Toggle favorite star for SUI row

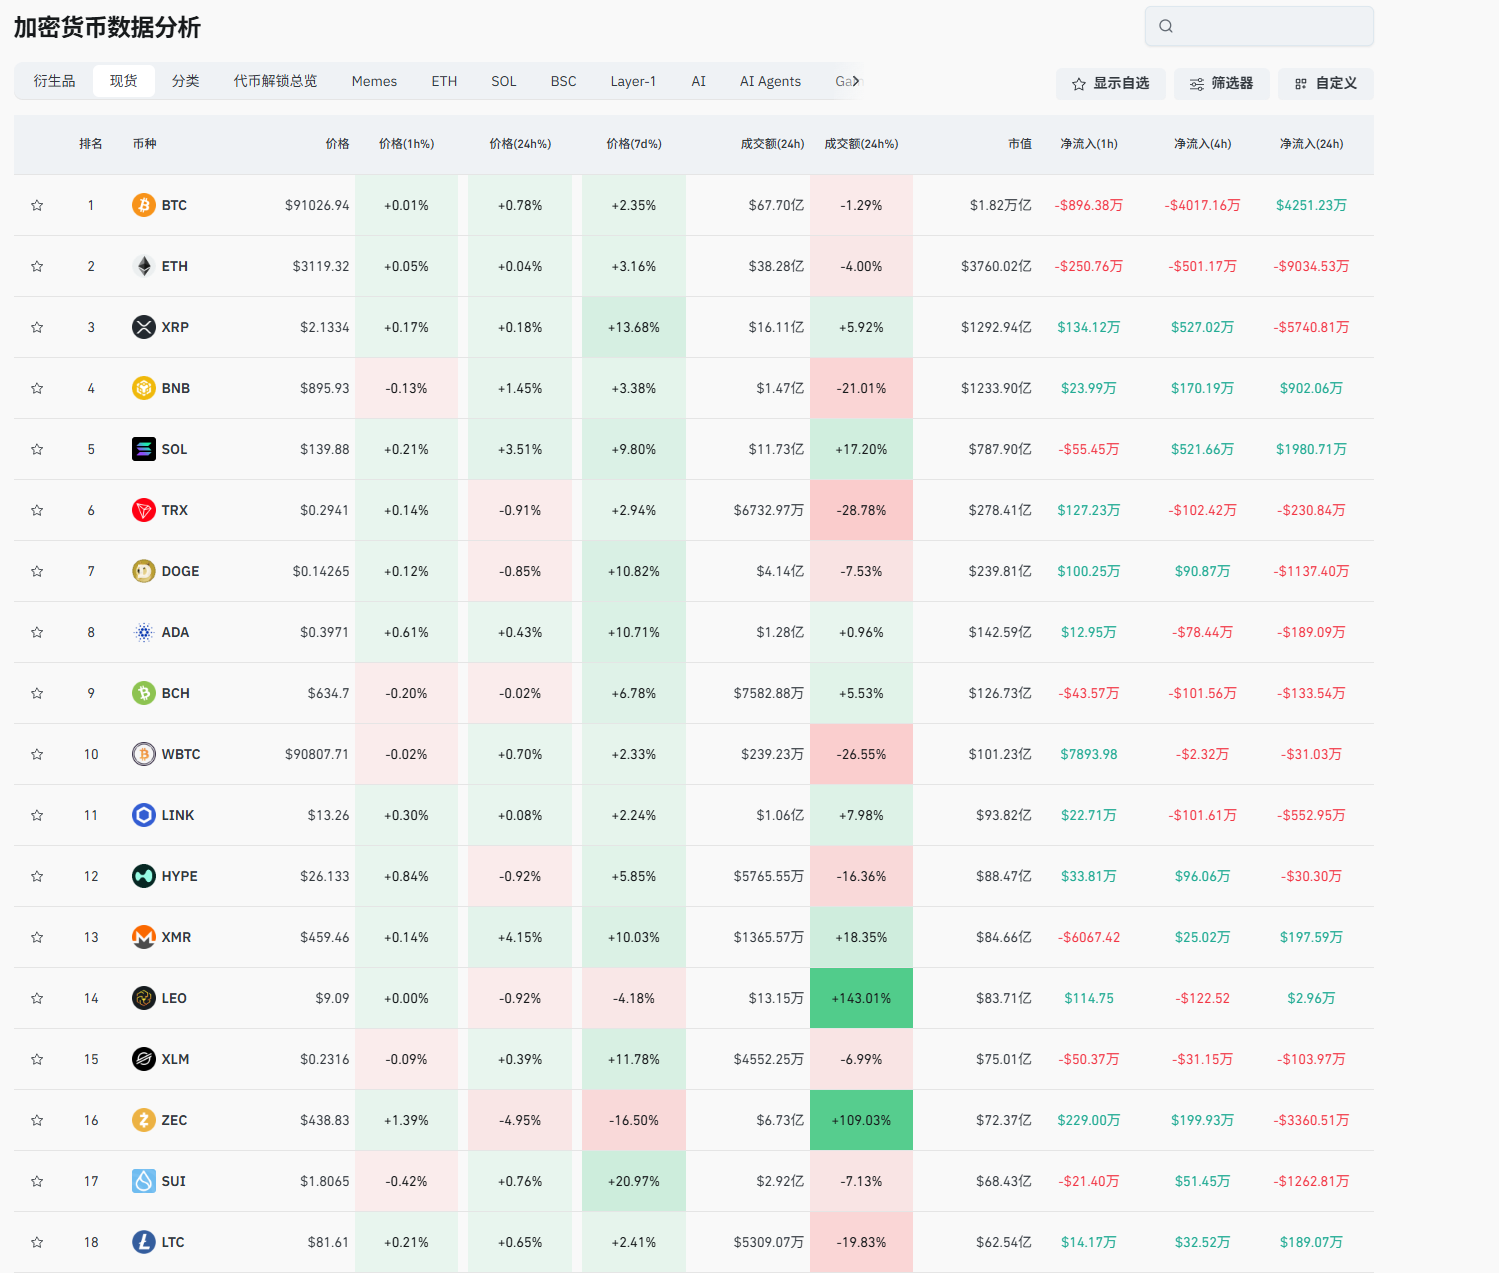pyautogui.click(x=37, y=1181)
